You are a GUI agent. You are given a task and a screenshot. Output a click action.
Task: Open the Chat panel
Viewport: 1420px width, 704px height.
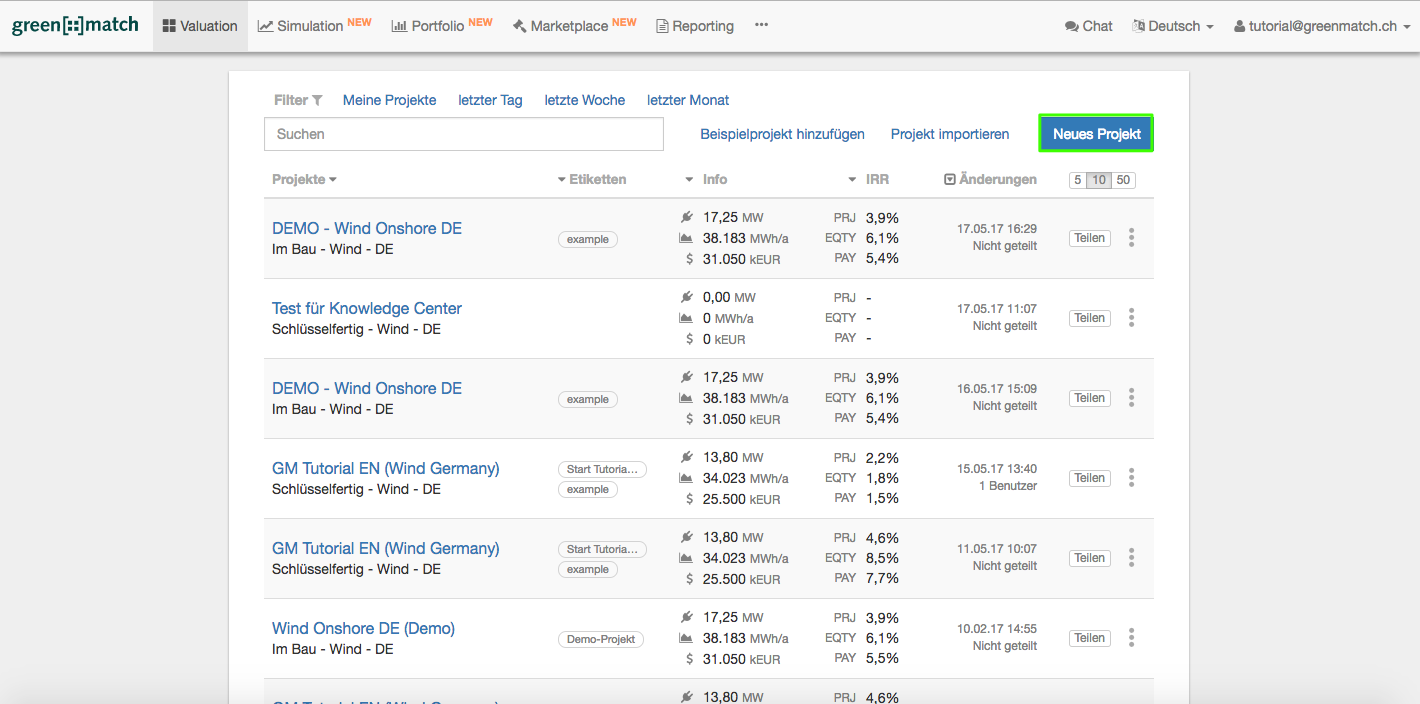1089,26
